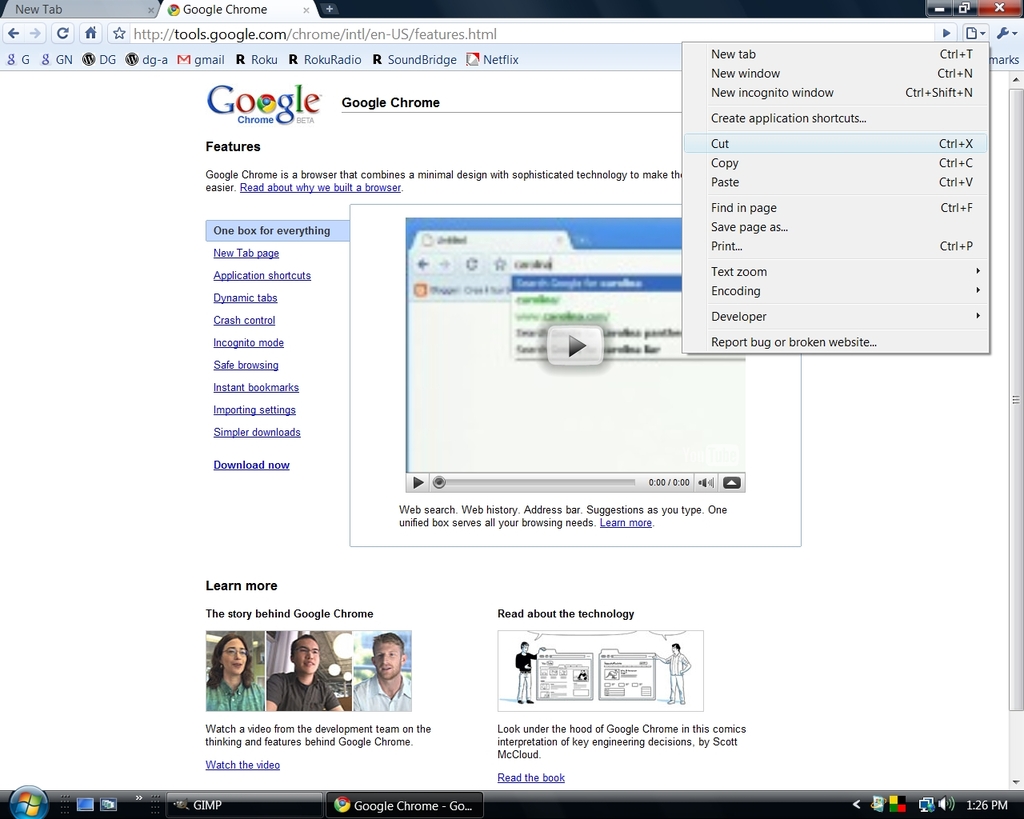Open the gmail bookmark
This screenshot has width=1024, height=819.
point(200,59)
